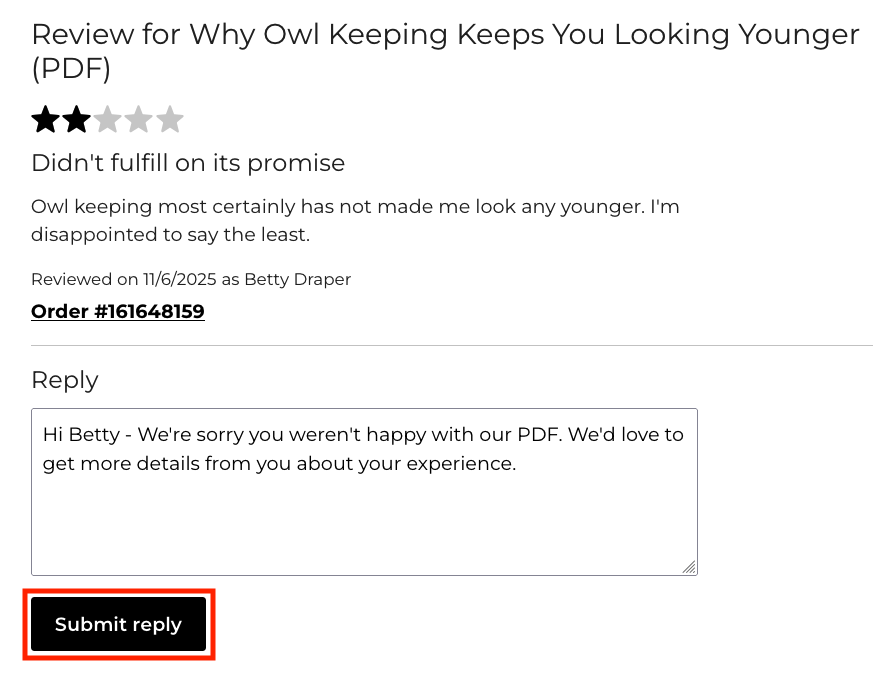Image resolution: width=892 pixels, height=675 pixels.
Task: Click the second filled rating star
Action: (x=76, y=120)
